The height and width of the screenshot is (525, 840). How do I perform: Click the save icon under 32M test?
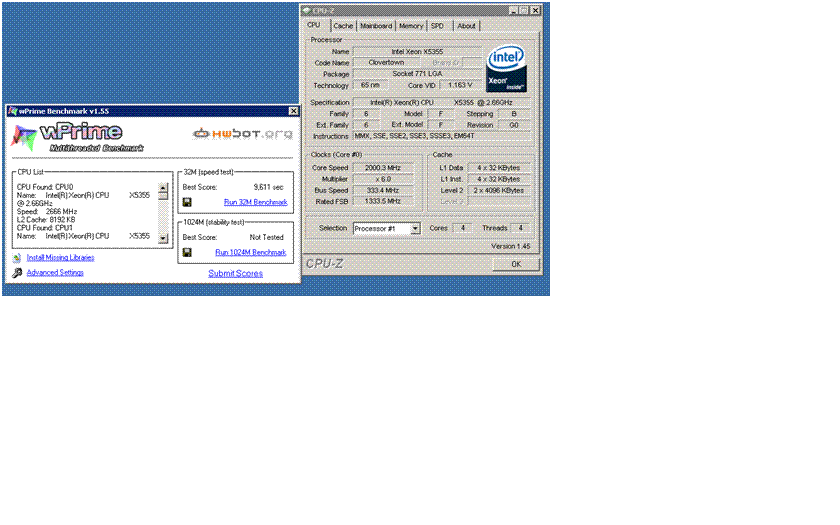pyautogui.click(x=187, y=202)
